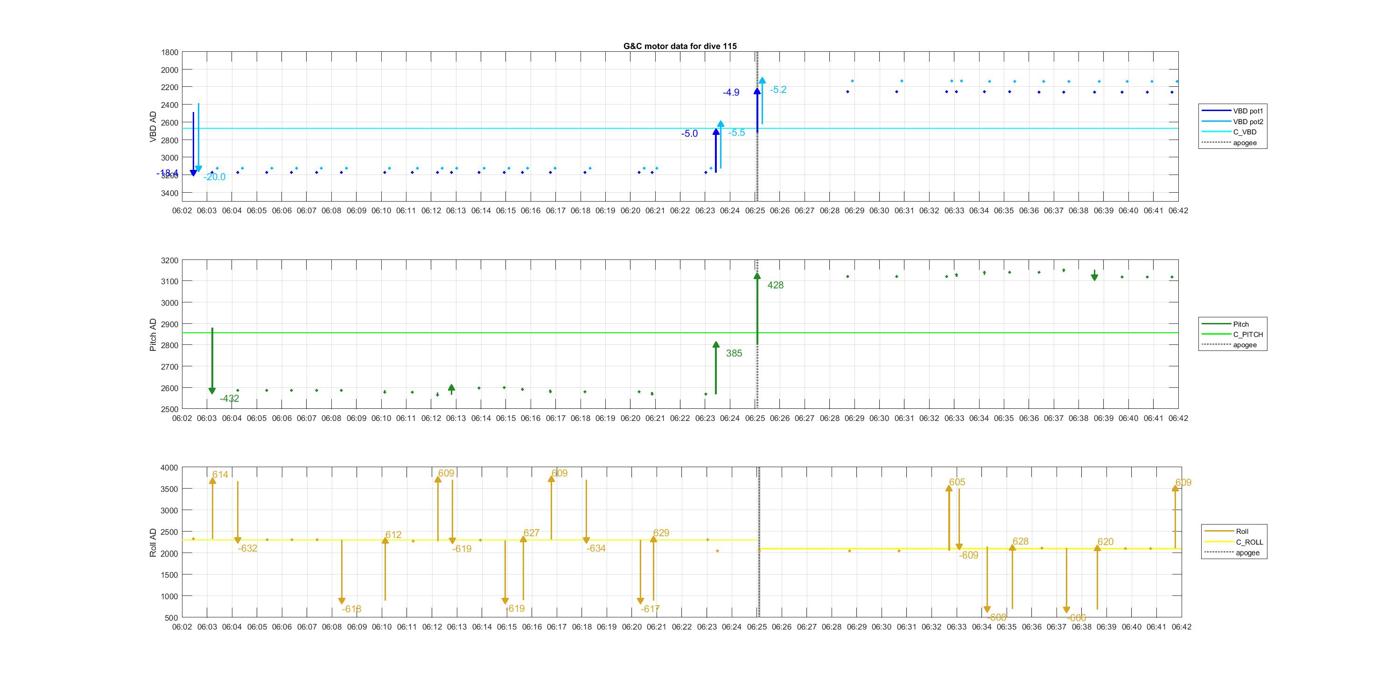This screenshot has height=693, width=1400.
Task: Click '06:42' tick on Roll plot x-axis
Action: [1181, 627]
